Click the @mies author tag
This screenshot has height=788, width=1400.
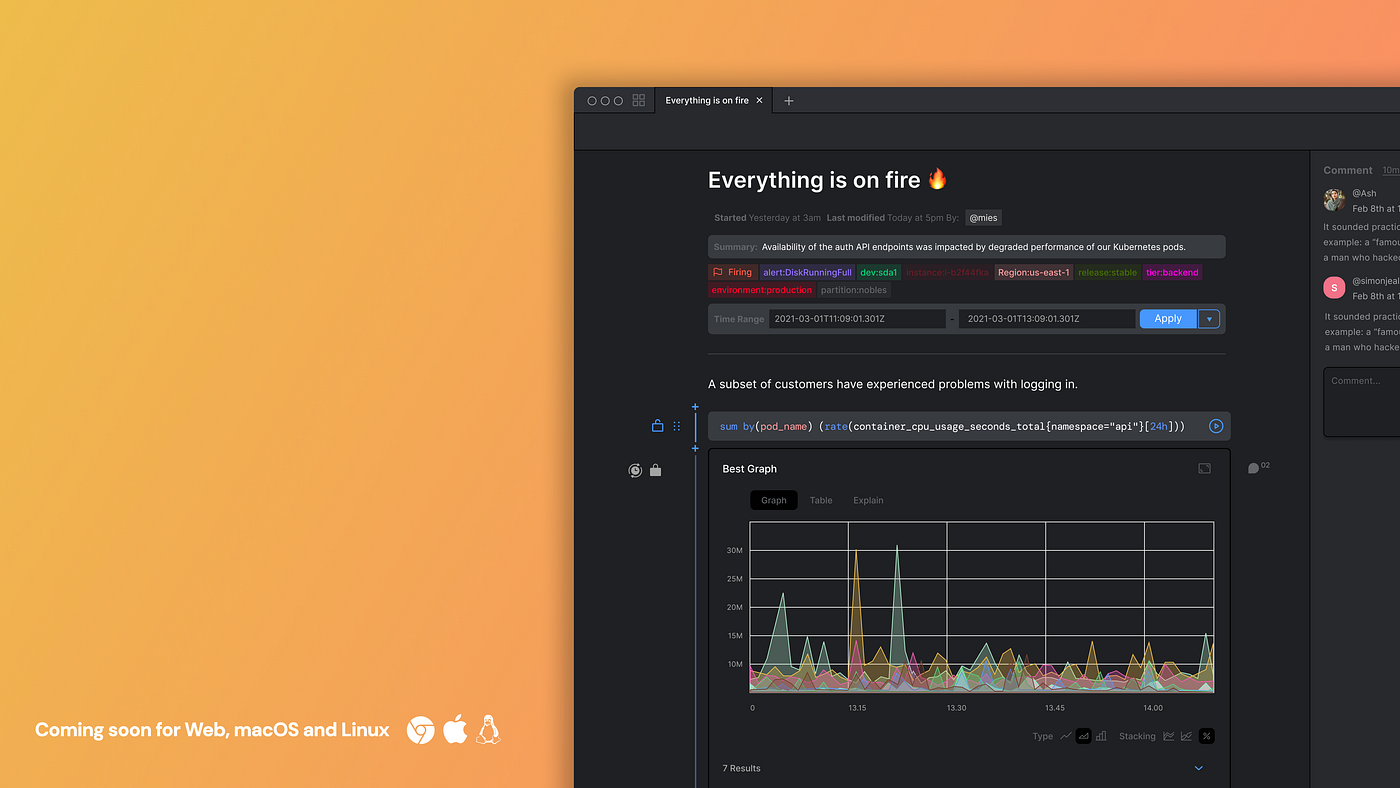[x=983, y=218]
